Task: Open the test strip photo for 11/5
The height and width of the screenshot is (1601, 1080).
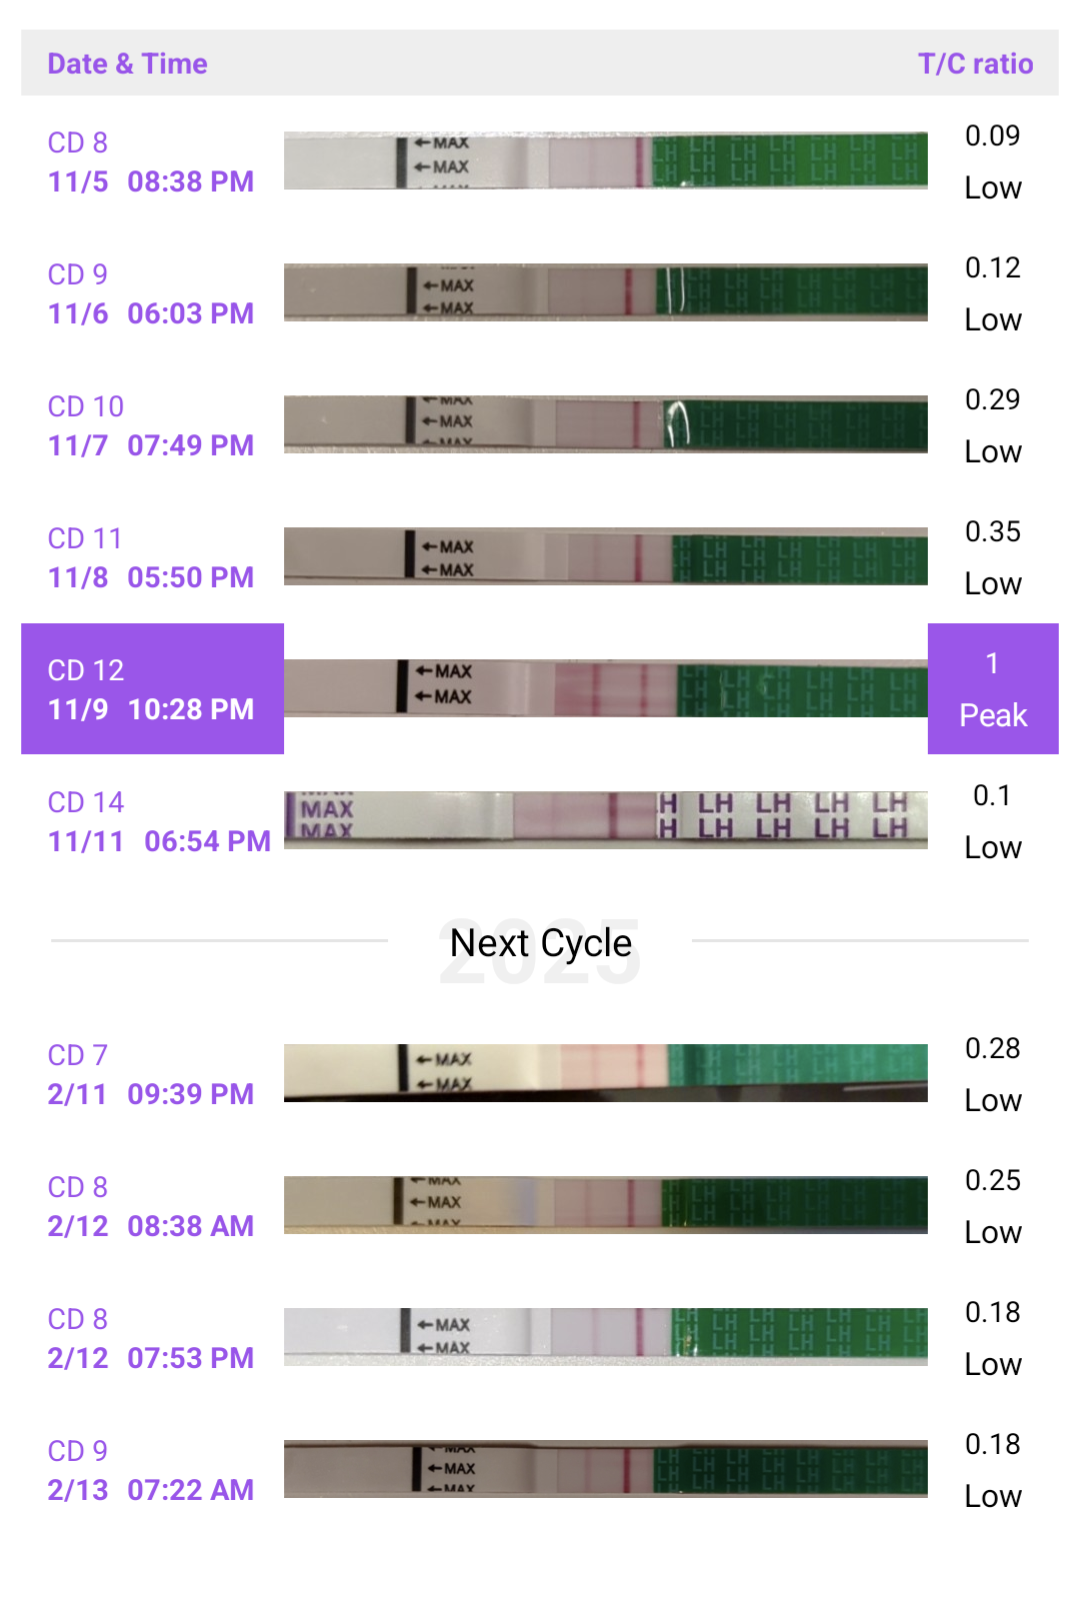Action: coord(605,161)
